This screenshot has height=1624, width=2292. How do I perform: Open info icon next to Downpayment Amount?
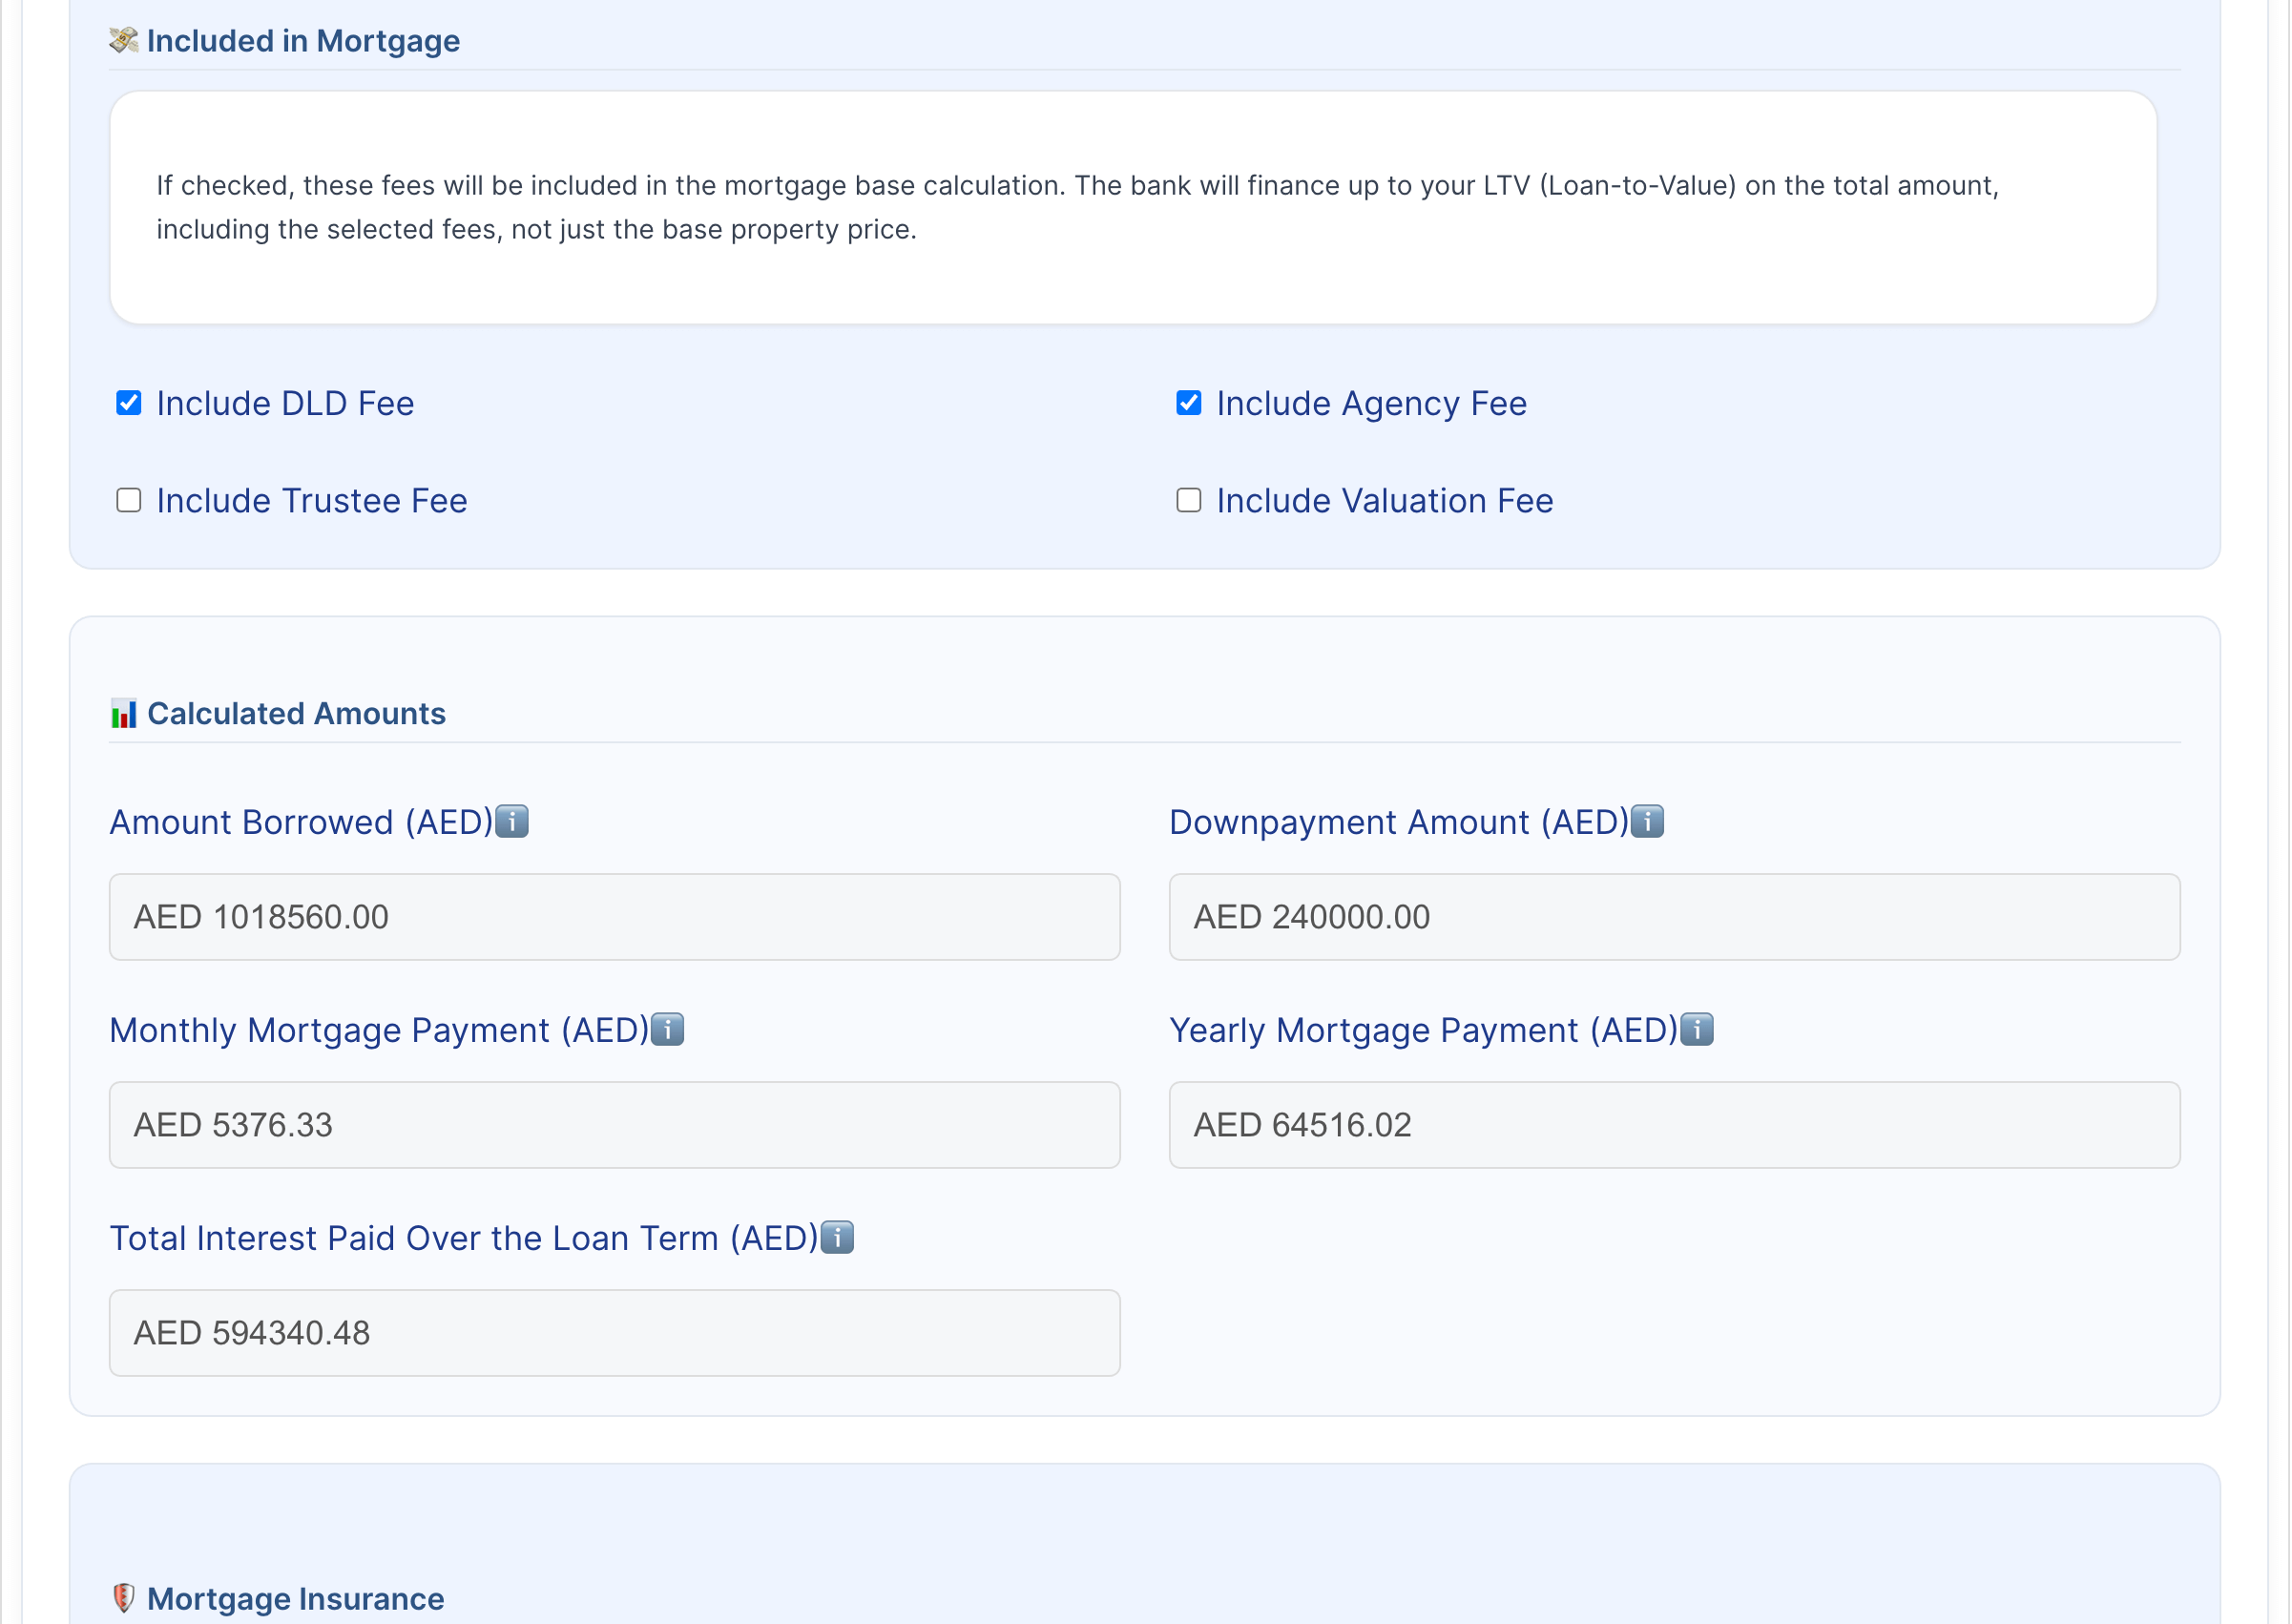click(1647, 822)
